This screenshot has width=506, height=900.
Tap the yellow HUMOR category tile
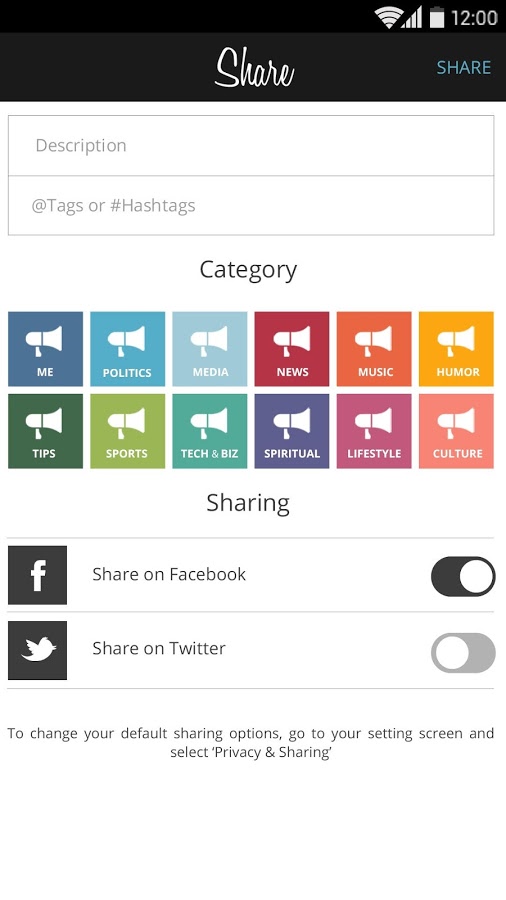coord(456,349)
